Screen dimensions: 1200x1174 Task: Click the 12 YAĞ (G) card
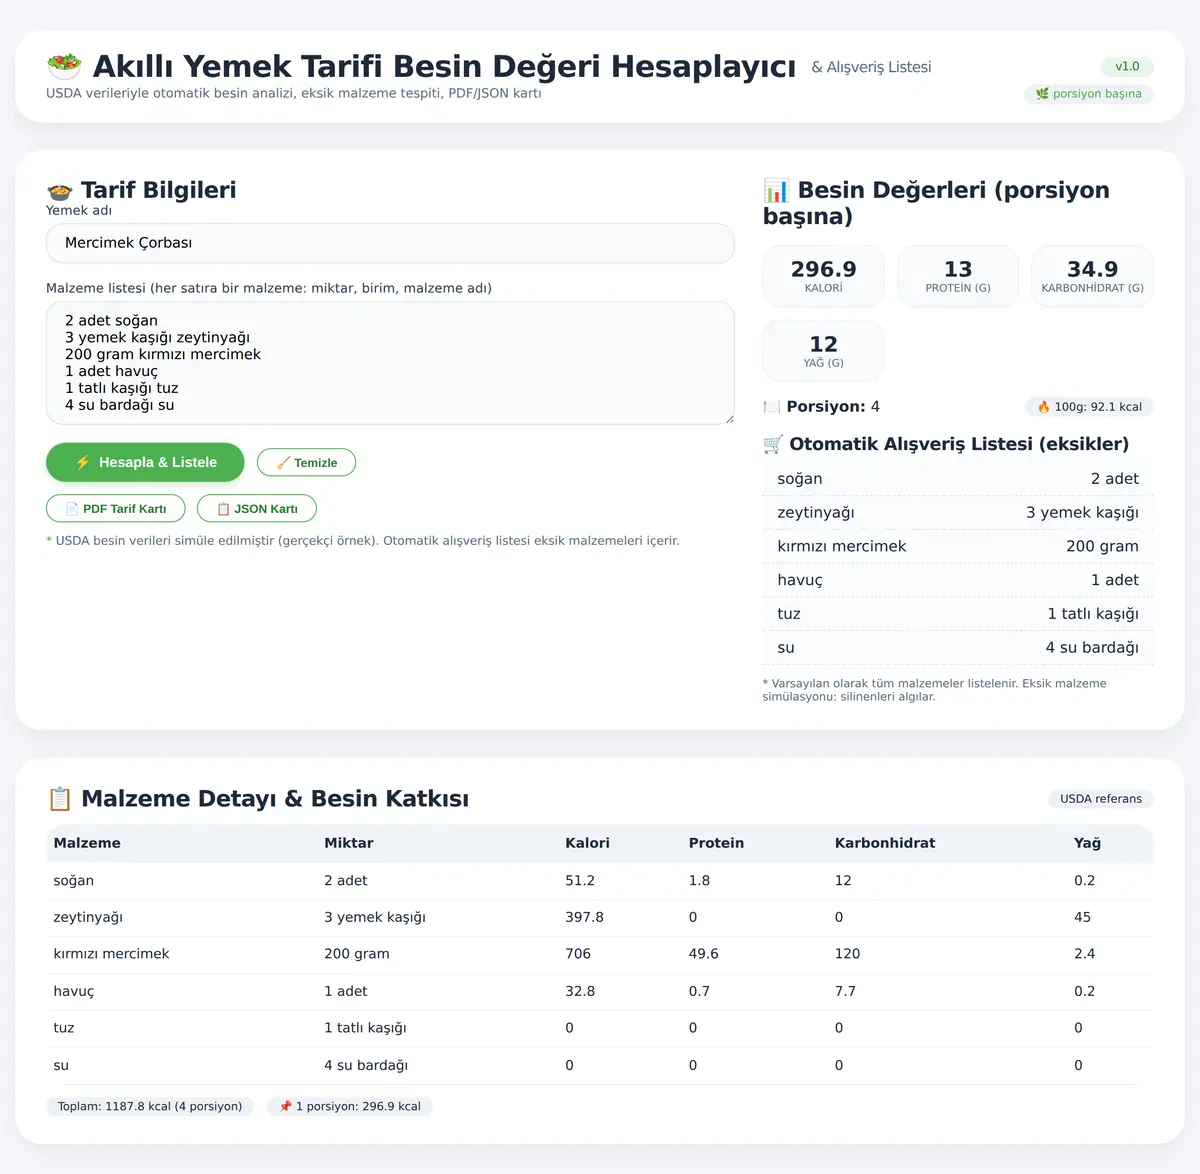coord(823,351)
